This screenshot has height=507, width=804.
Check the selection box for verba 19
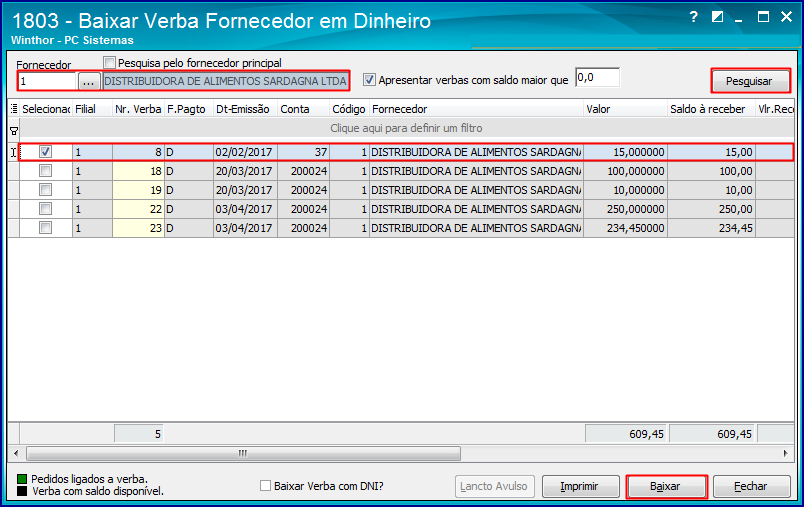pos(46,190)
